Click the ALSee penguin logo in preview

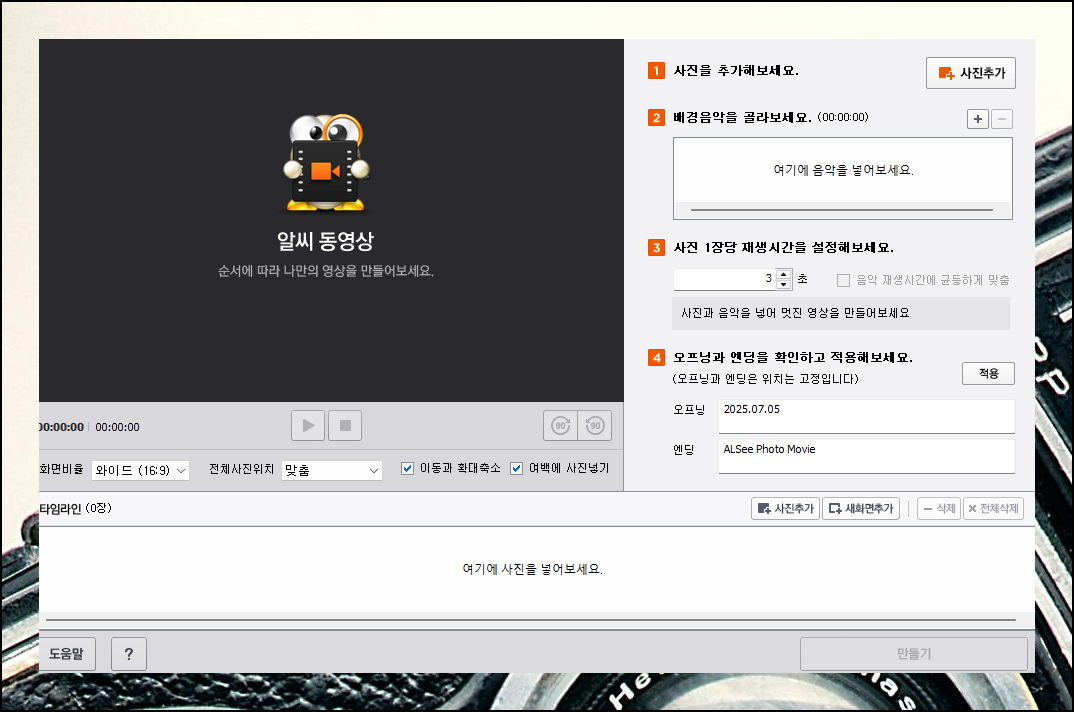click(326, 163)
